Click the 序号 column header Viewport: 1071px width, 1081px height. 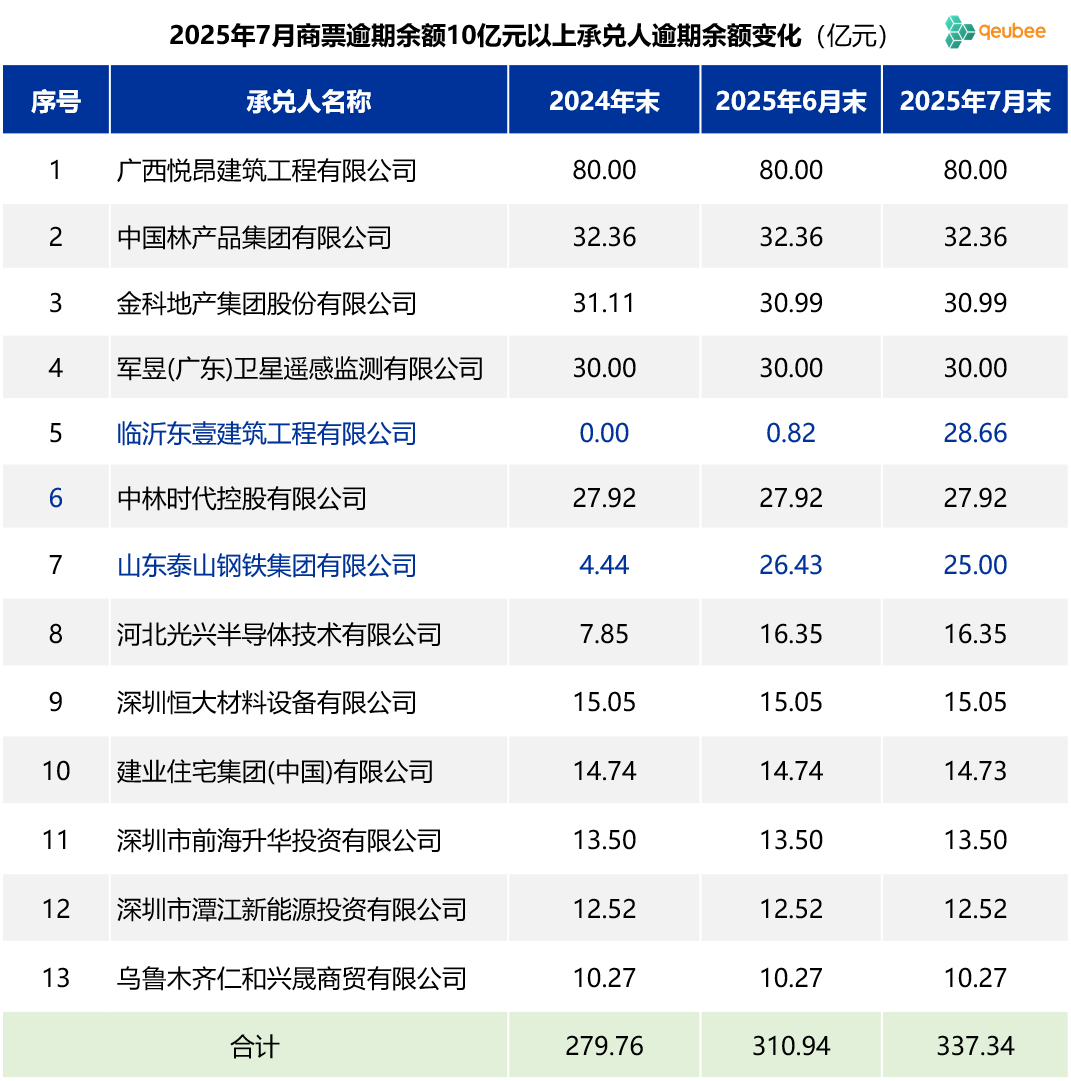(x=56, y=100)
